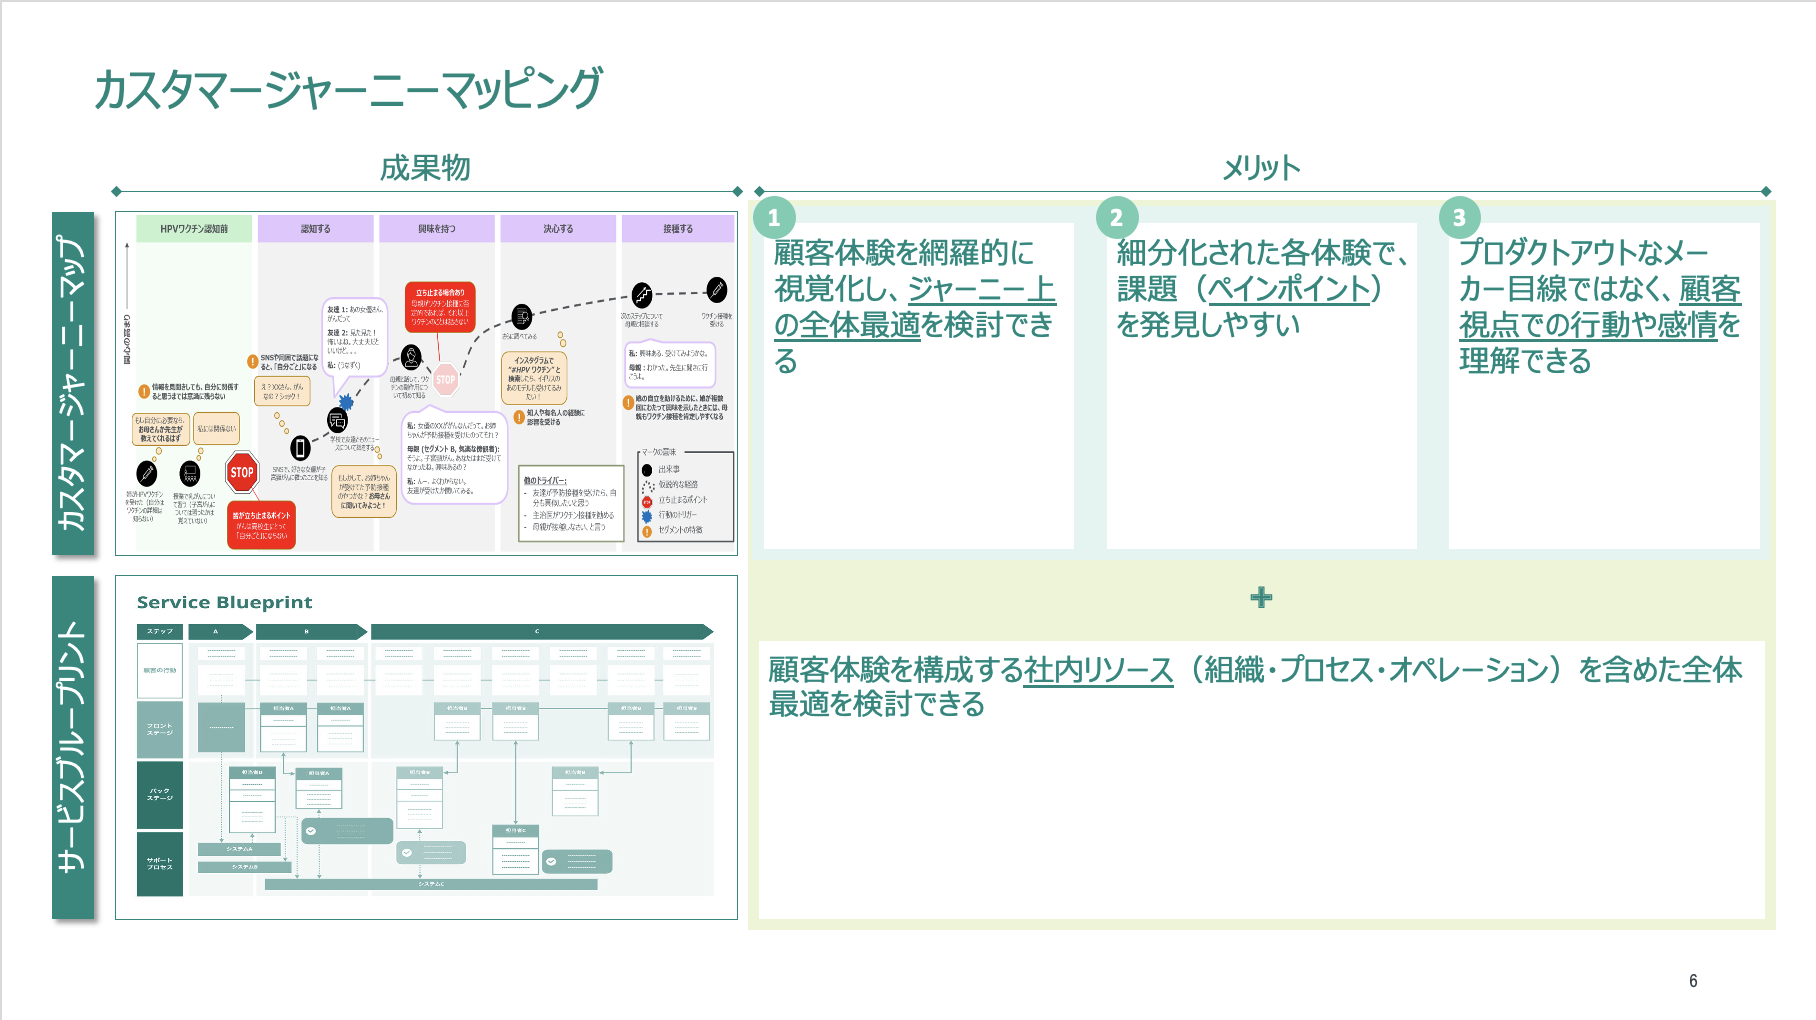
Task: Click the numbered circle 1 badge
Action: click(774, 217)
